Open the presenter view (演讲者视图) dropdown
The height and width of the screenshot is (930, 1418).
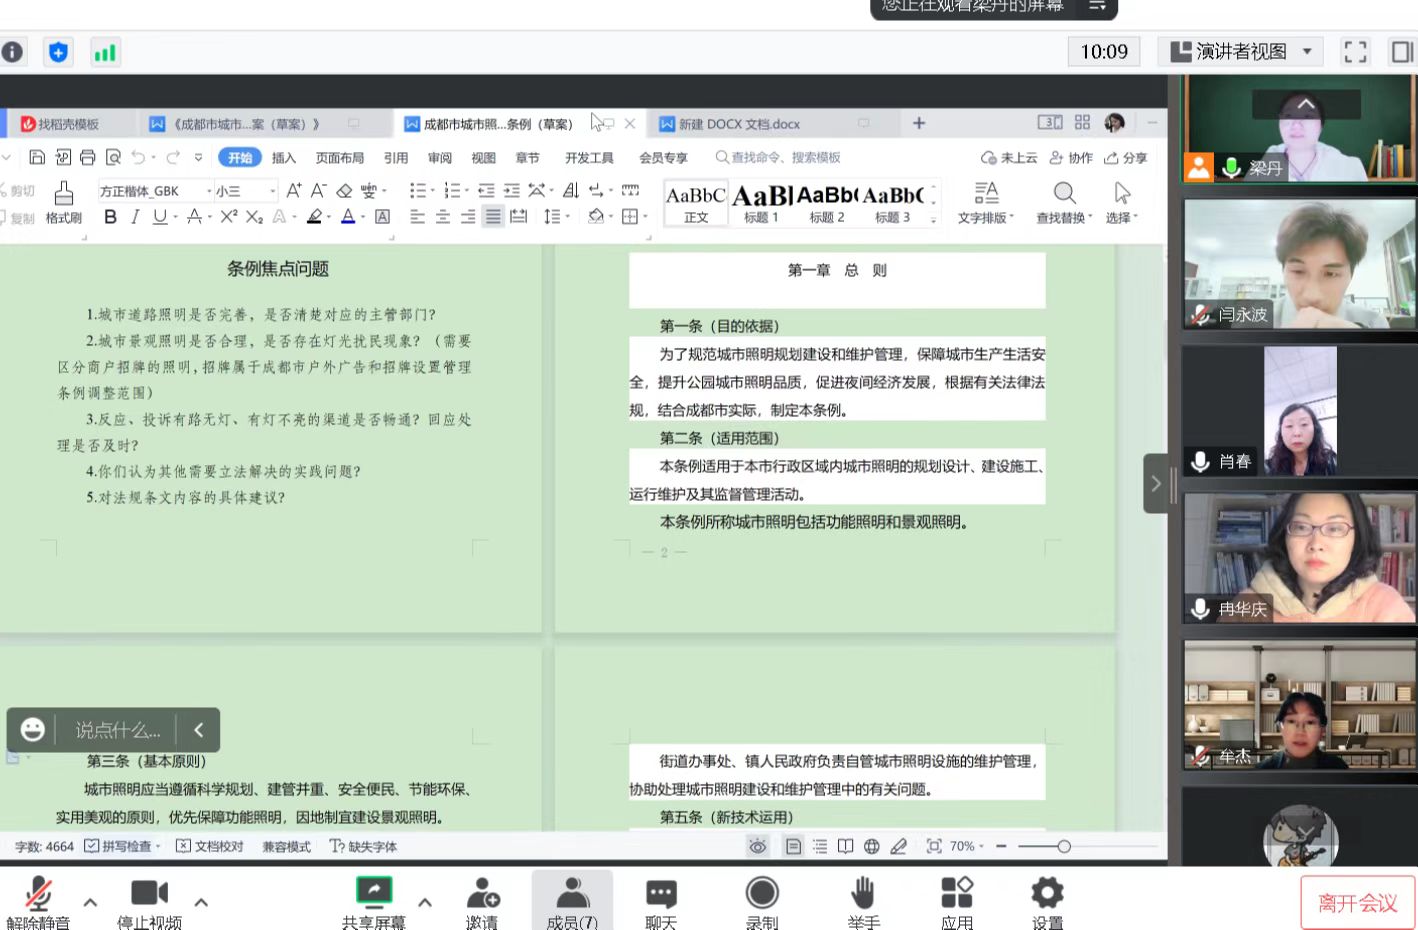tap(1240, 52)
